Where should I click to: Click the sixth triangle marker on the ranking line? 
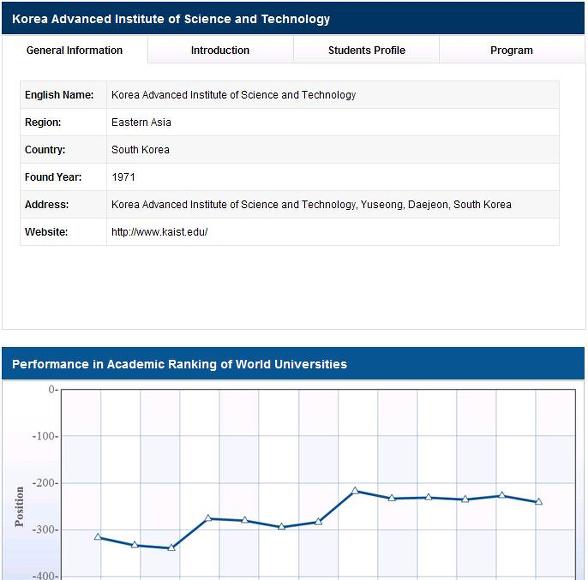pyautogui.click(x=282, y=526)
